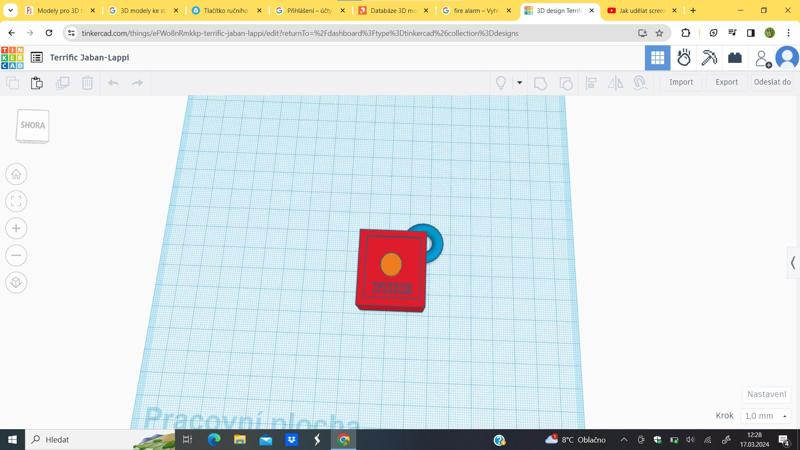This screenshot has height=450, width=800.
Task: Click the Duplicate and repeat icon
Action: point(62,83)
